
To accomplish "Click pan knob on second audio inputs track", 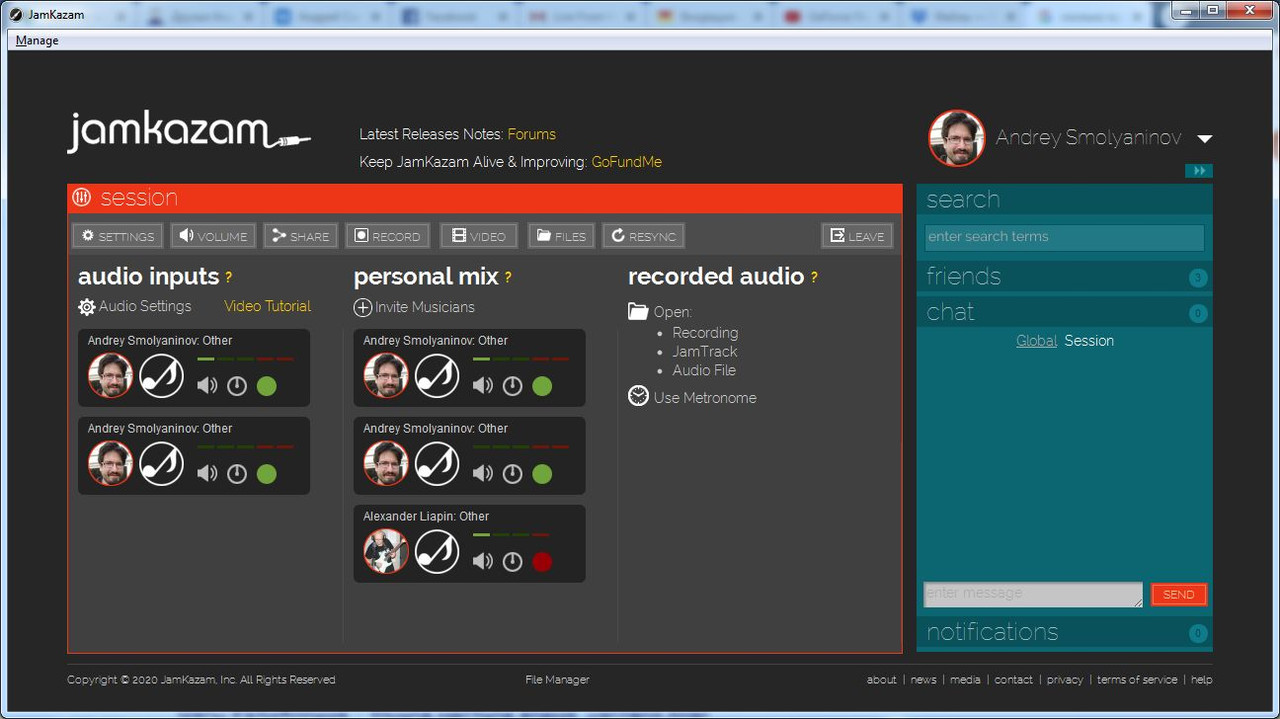I will point(237,474).
